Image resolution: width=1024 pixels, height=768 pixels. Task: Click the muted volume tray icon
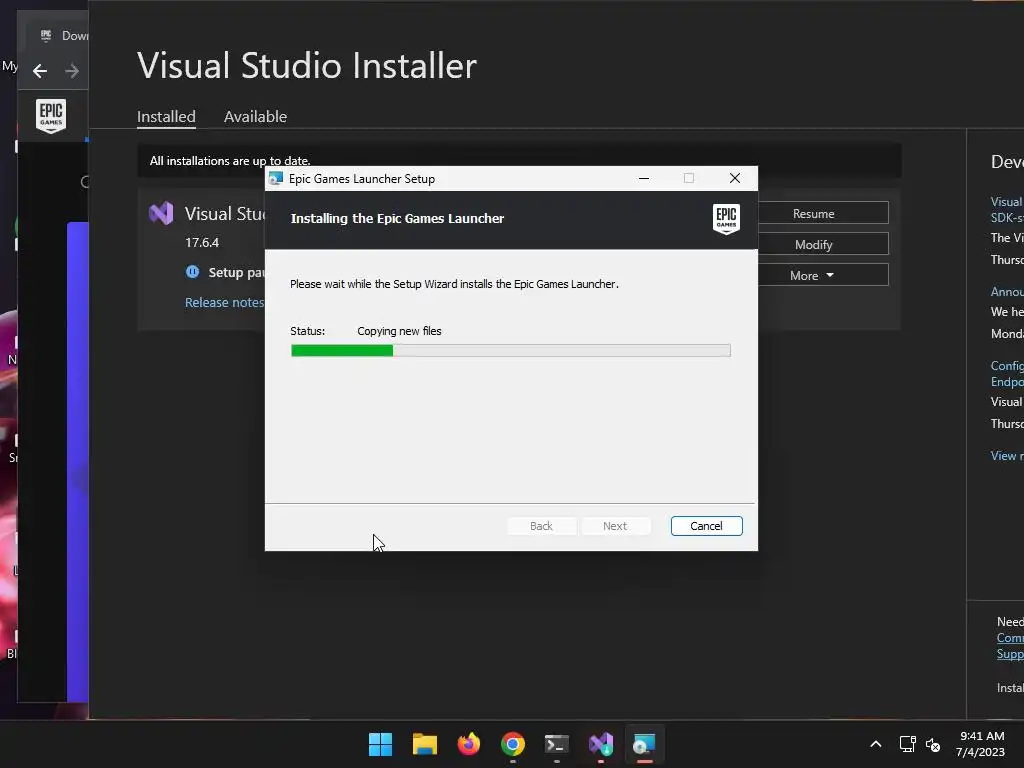[933, 744]
